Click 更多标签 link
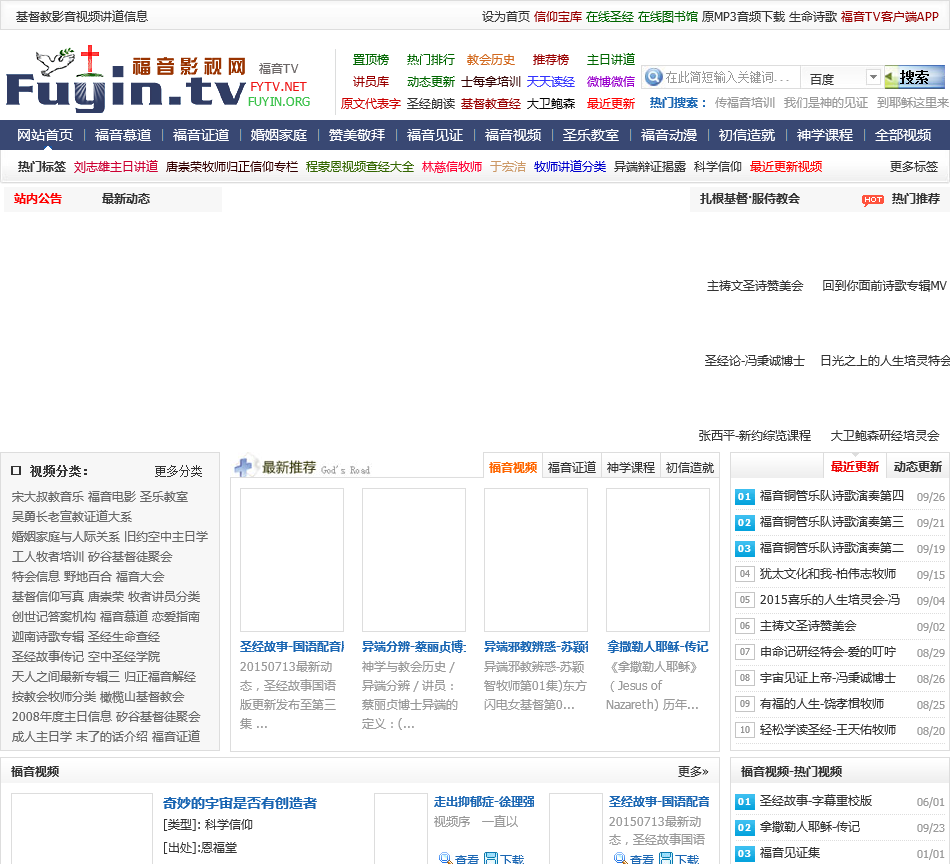 pyautogui.click(x=914, y=167)
